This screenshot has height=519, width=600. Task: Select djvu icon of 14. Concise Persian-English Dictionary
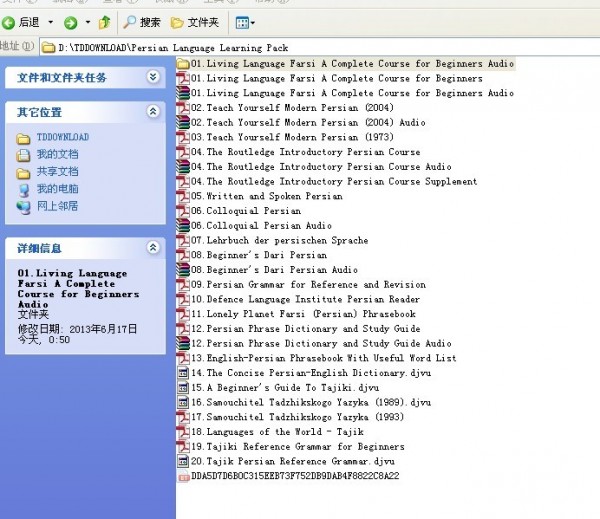click(183, 373)
